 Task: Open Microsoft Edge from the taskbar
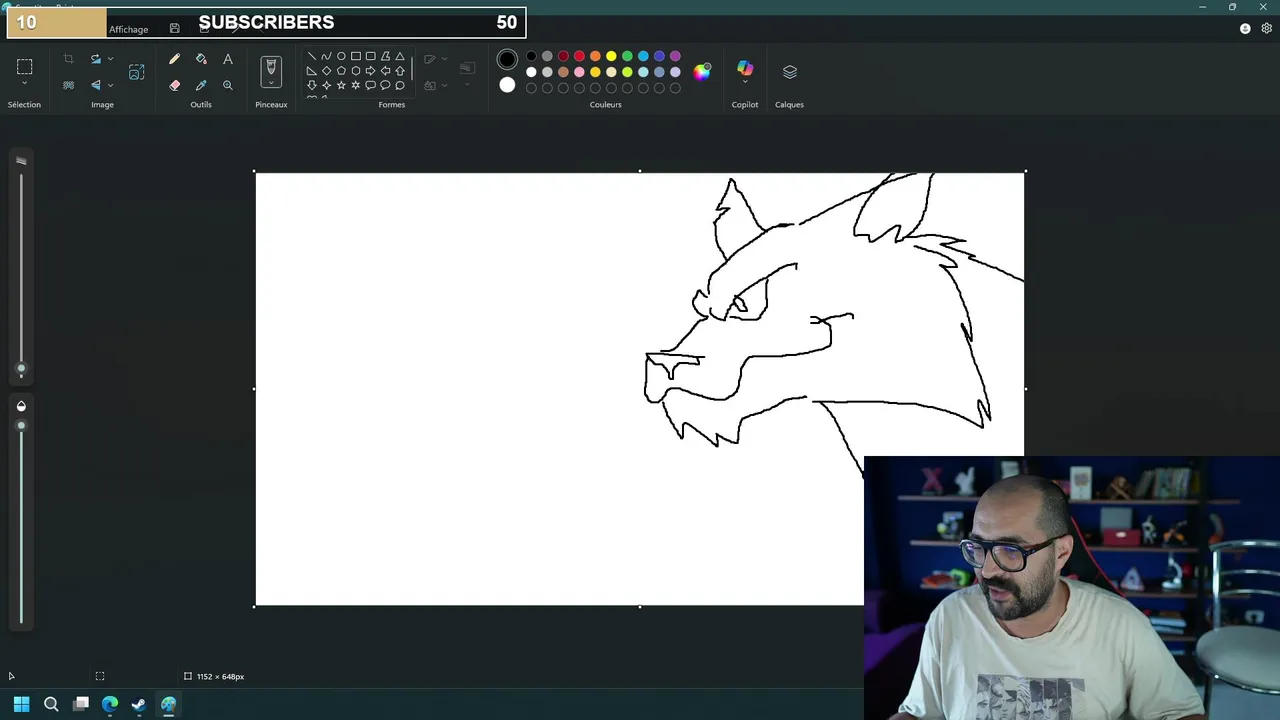(x=110, y=704)
